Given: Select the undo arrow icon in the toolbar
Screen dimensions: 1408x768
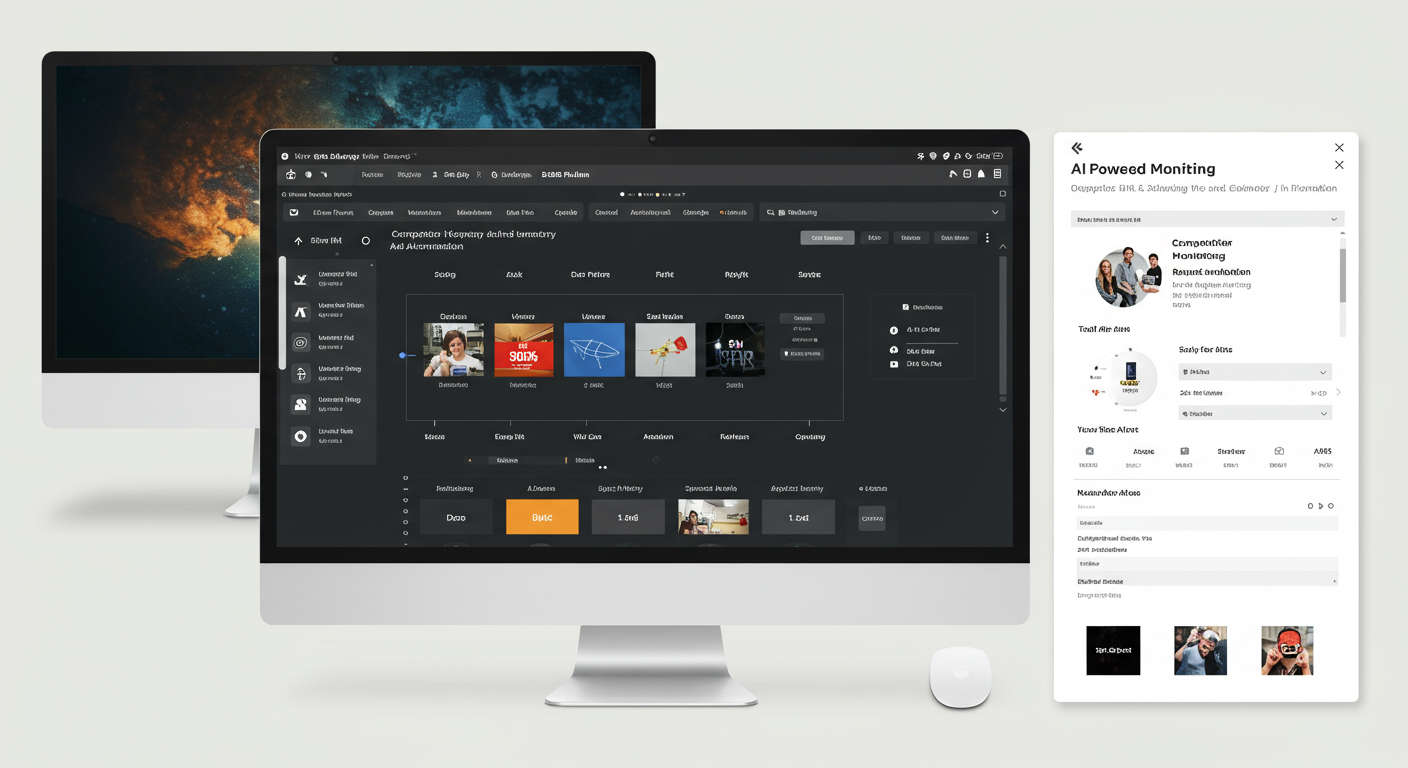Looking at the screenshot, I should [952, 173].
